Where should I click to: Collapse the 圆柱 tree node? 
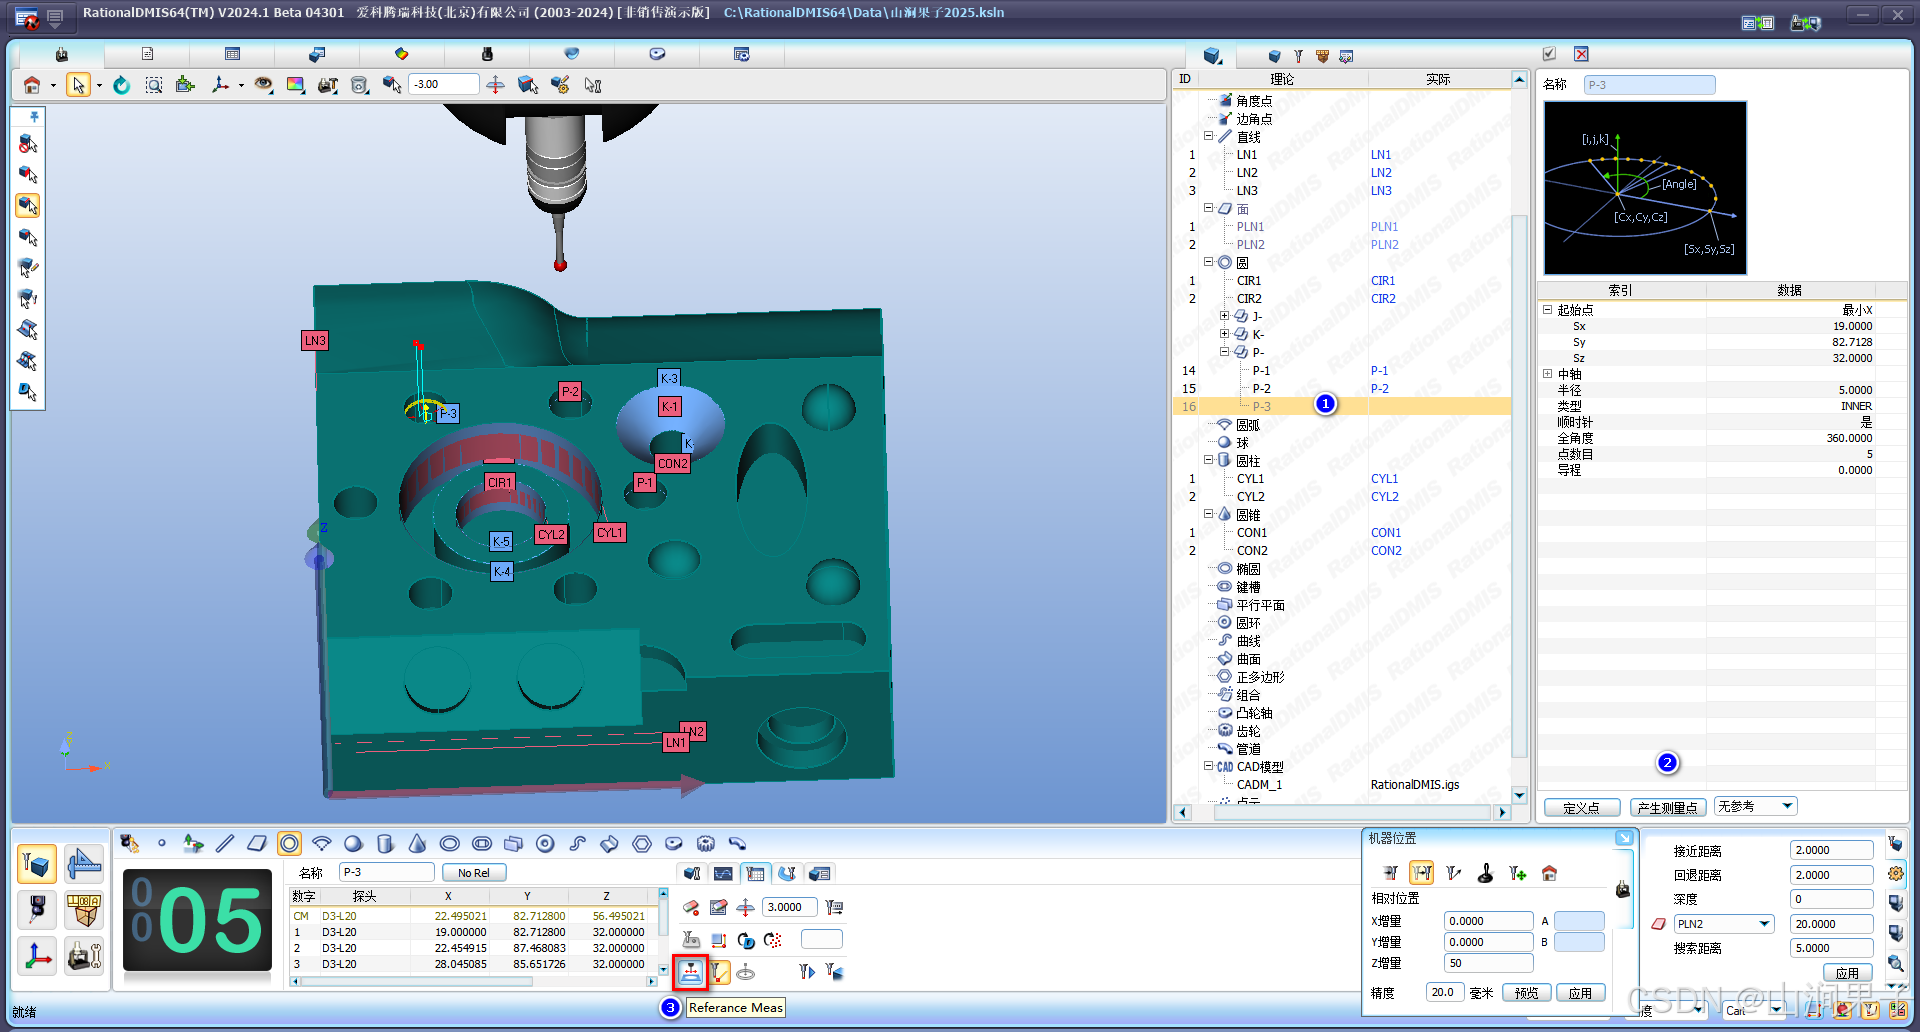tap(1209, 460)
